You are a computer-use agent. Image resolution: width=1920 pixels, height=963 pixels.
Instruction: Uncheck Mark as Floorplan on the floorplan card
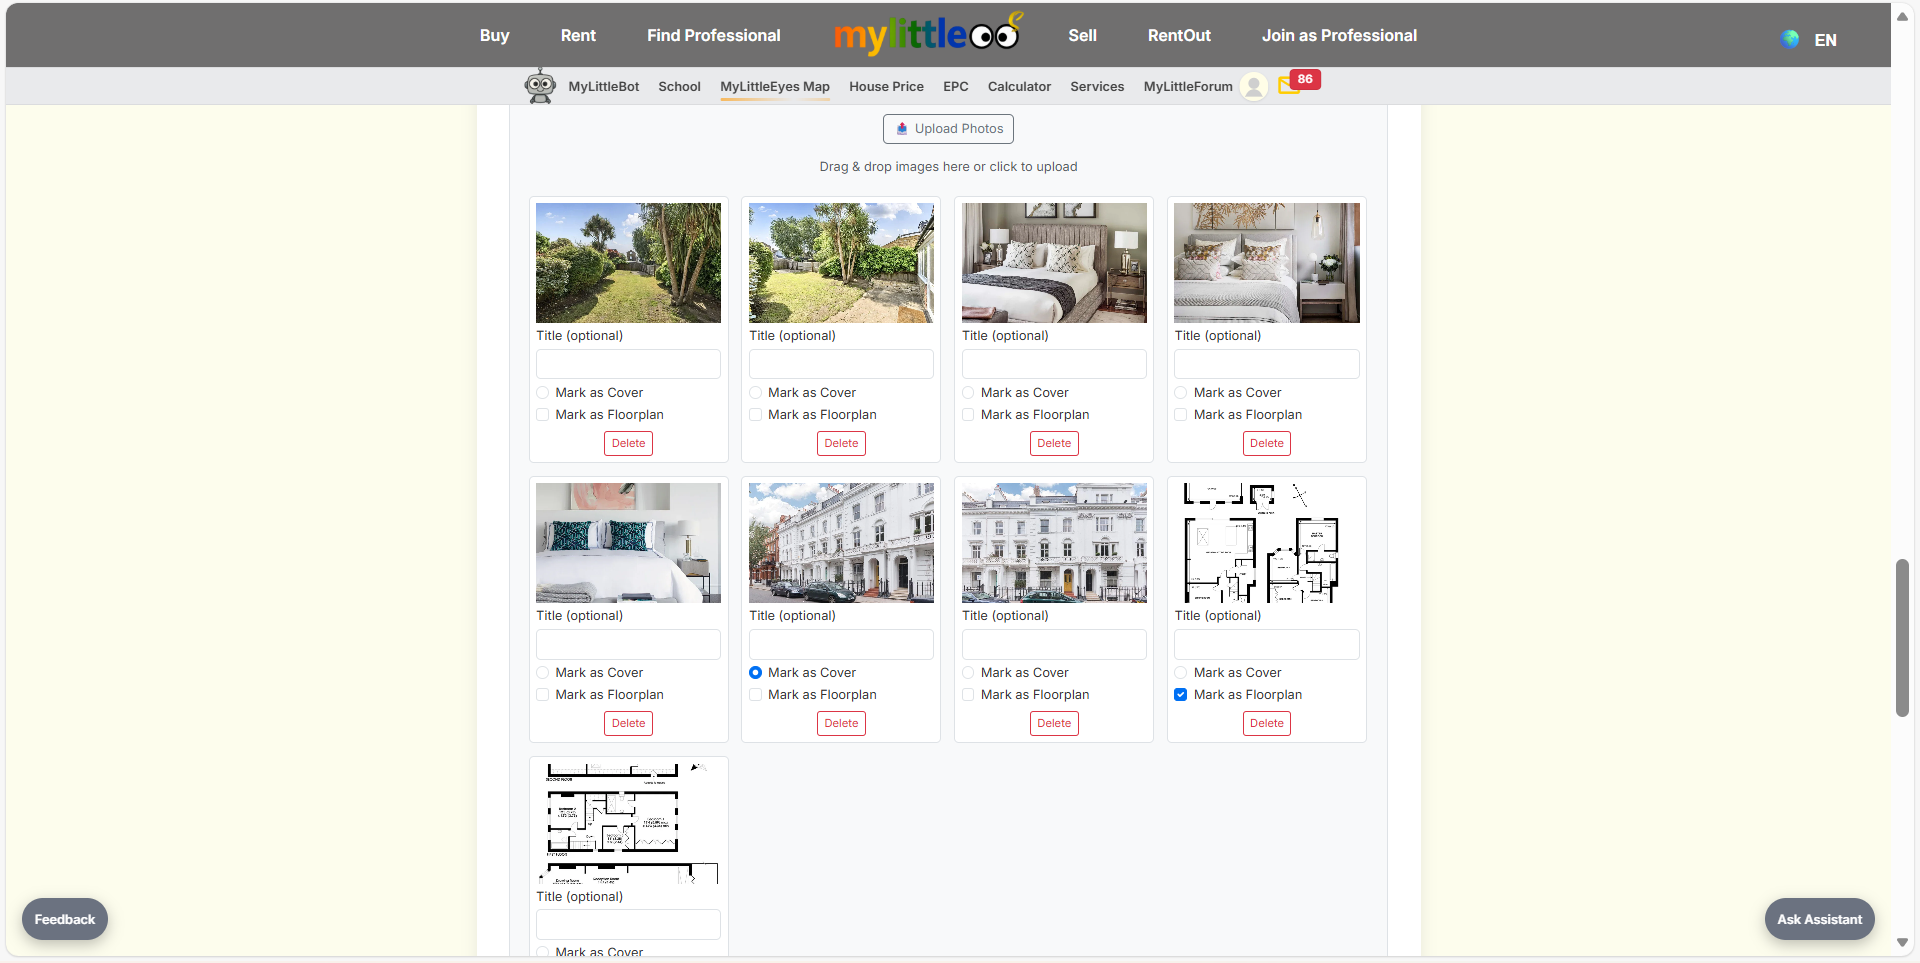coord(1181,694)
